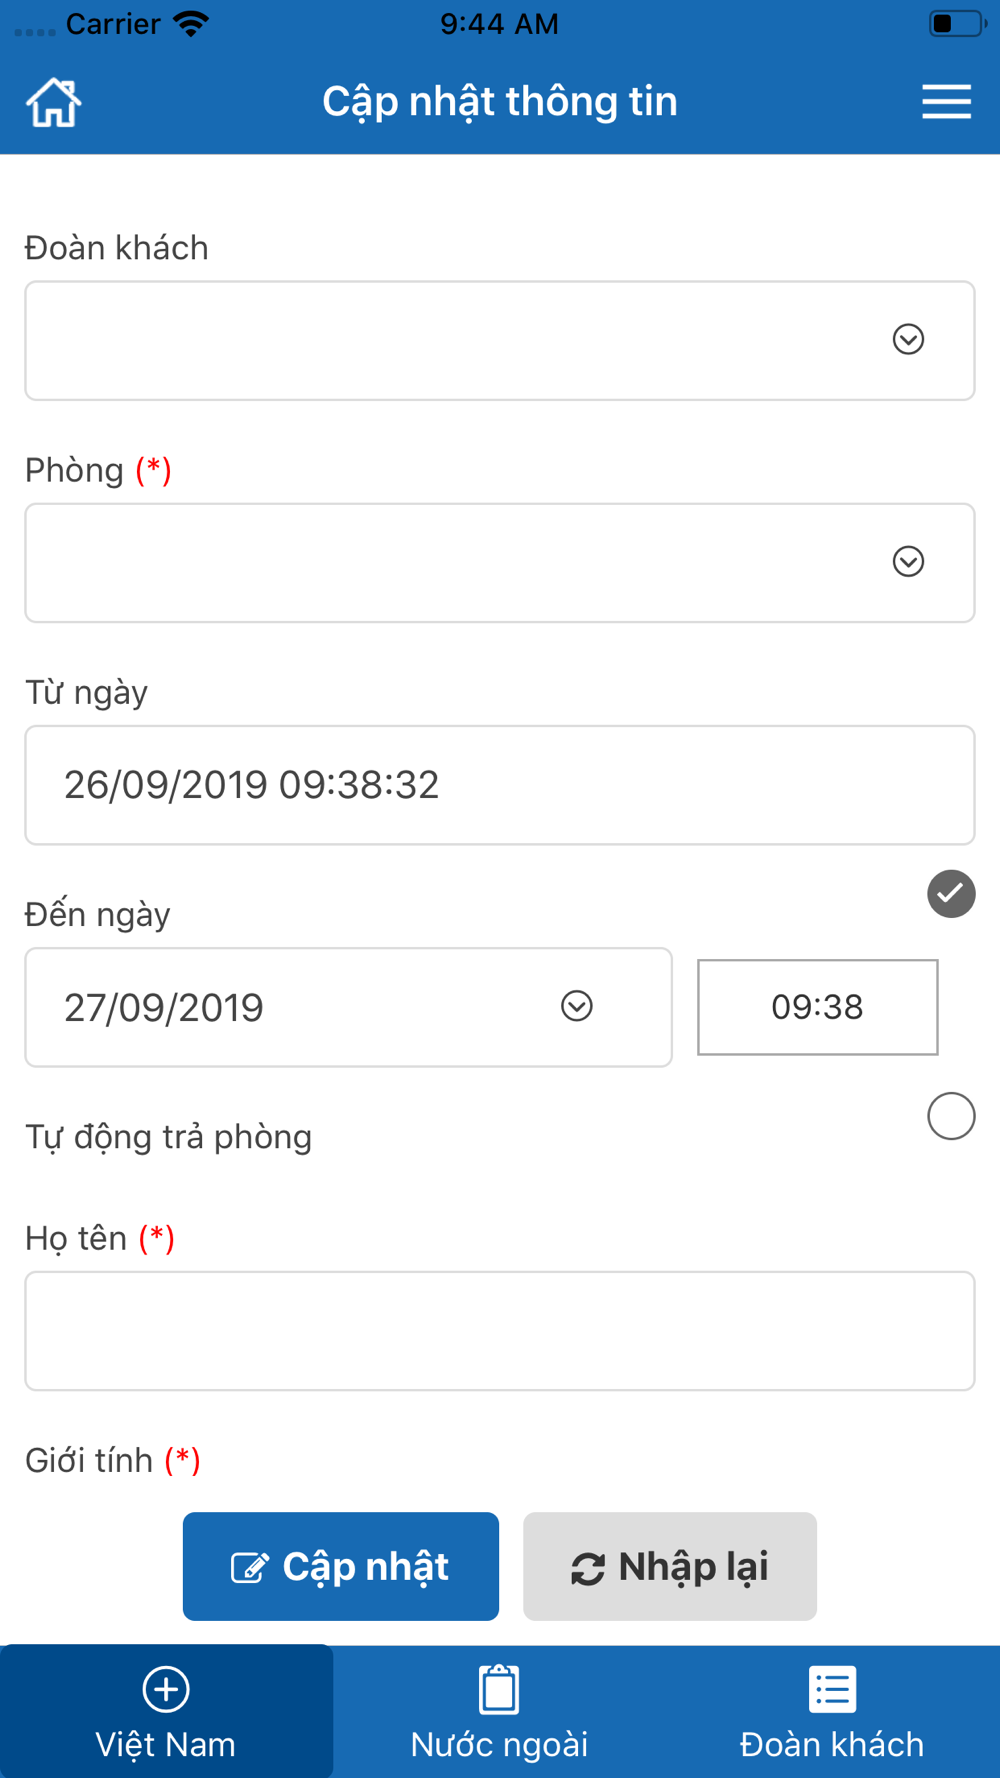1000x1778 pixels.
Task: Enable the Tự động trả phòng option
Action: coord(951,1116)
